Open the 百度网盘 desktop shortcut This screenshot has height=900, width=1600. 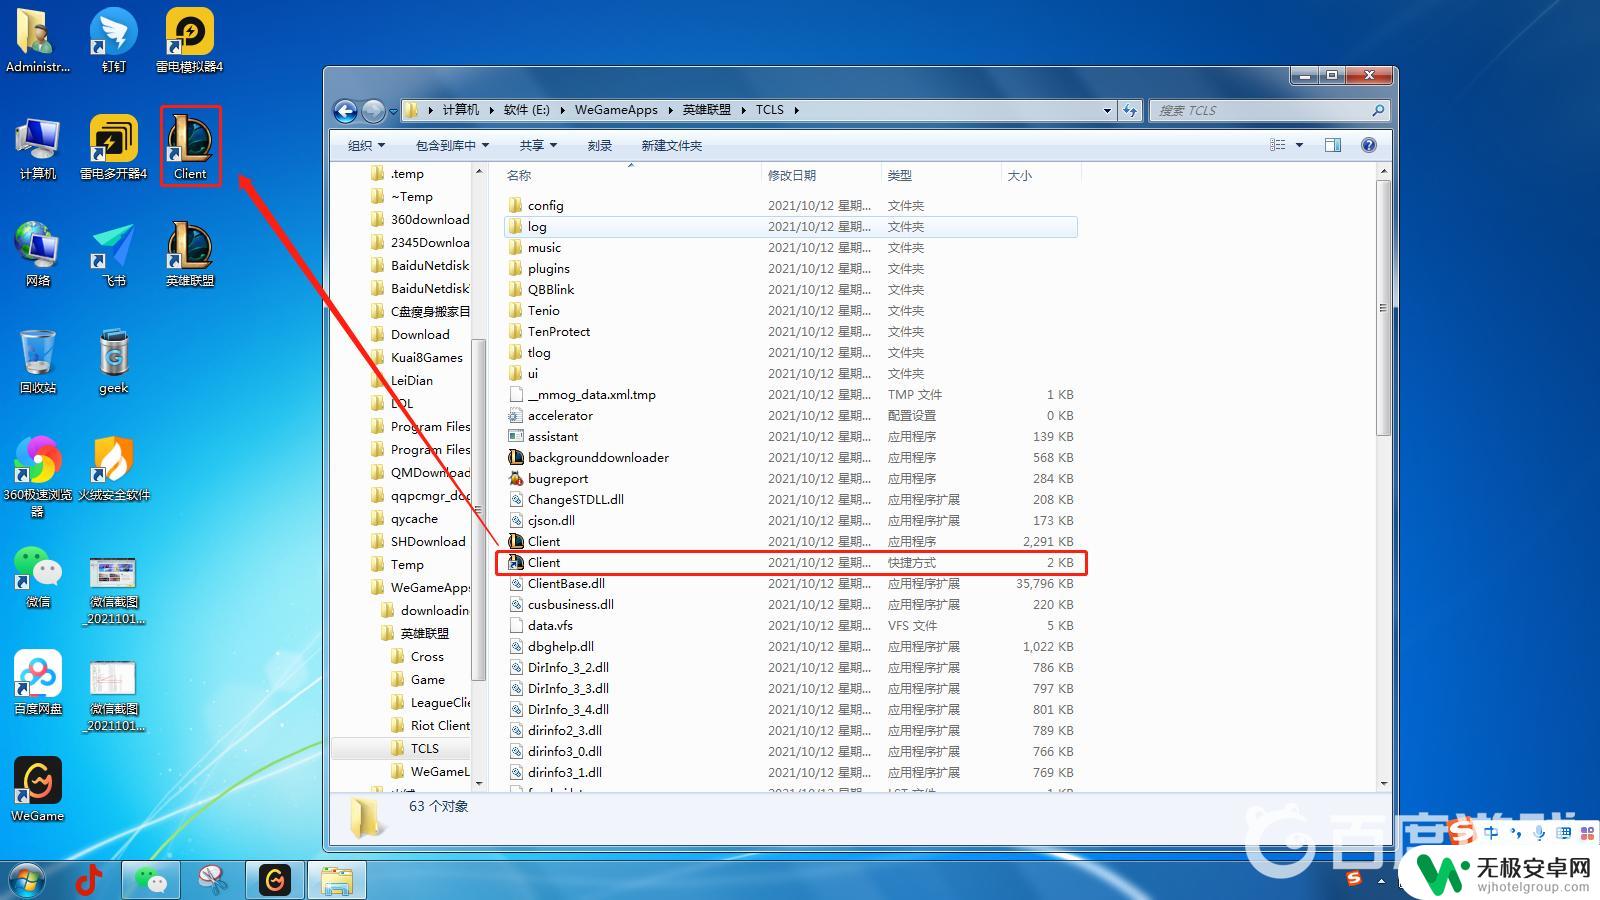(38, 683)
